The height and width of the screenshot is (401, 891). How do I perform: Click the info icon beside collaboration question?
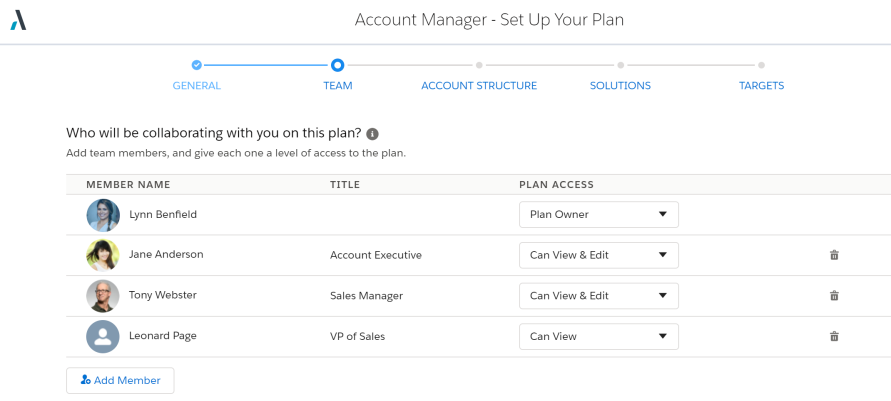[x=372, y=134]
